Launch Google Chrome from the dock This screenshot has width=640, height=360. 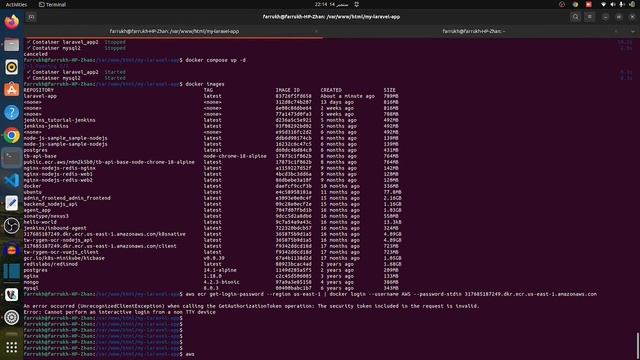(x=11, y=135)
